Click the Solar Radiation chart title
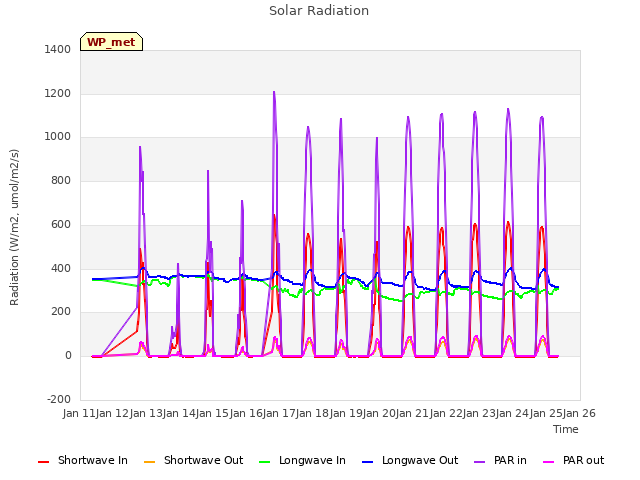Viewport: 640px width, 480px height. click(319, 11)
